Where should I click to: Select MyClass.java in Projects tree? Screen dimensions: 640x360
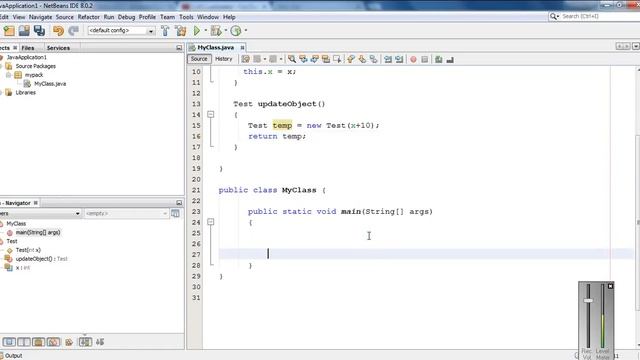click(x=50, y=84)
